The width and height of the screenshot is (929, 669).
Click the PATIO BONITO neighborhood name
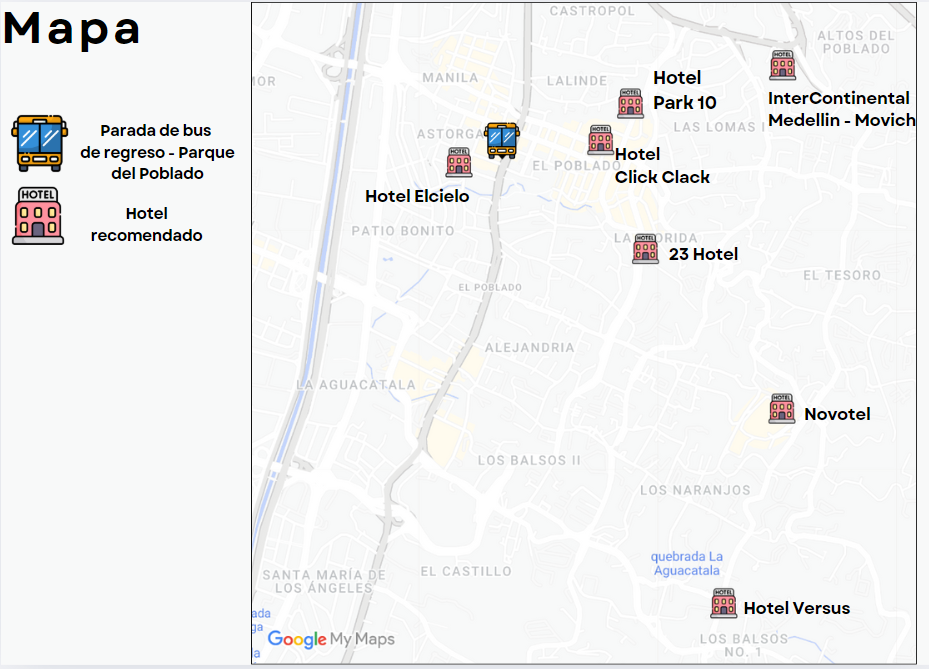[x=403, y=231]
